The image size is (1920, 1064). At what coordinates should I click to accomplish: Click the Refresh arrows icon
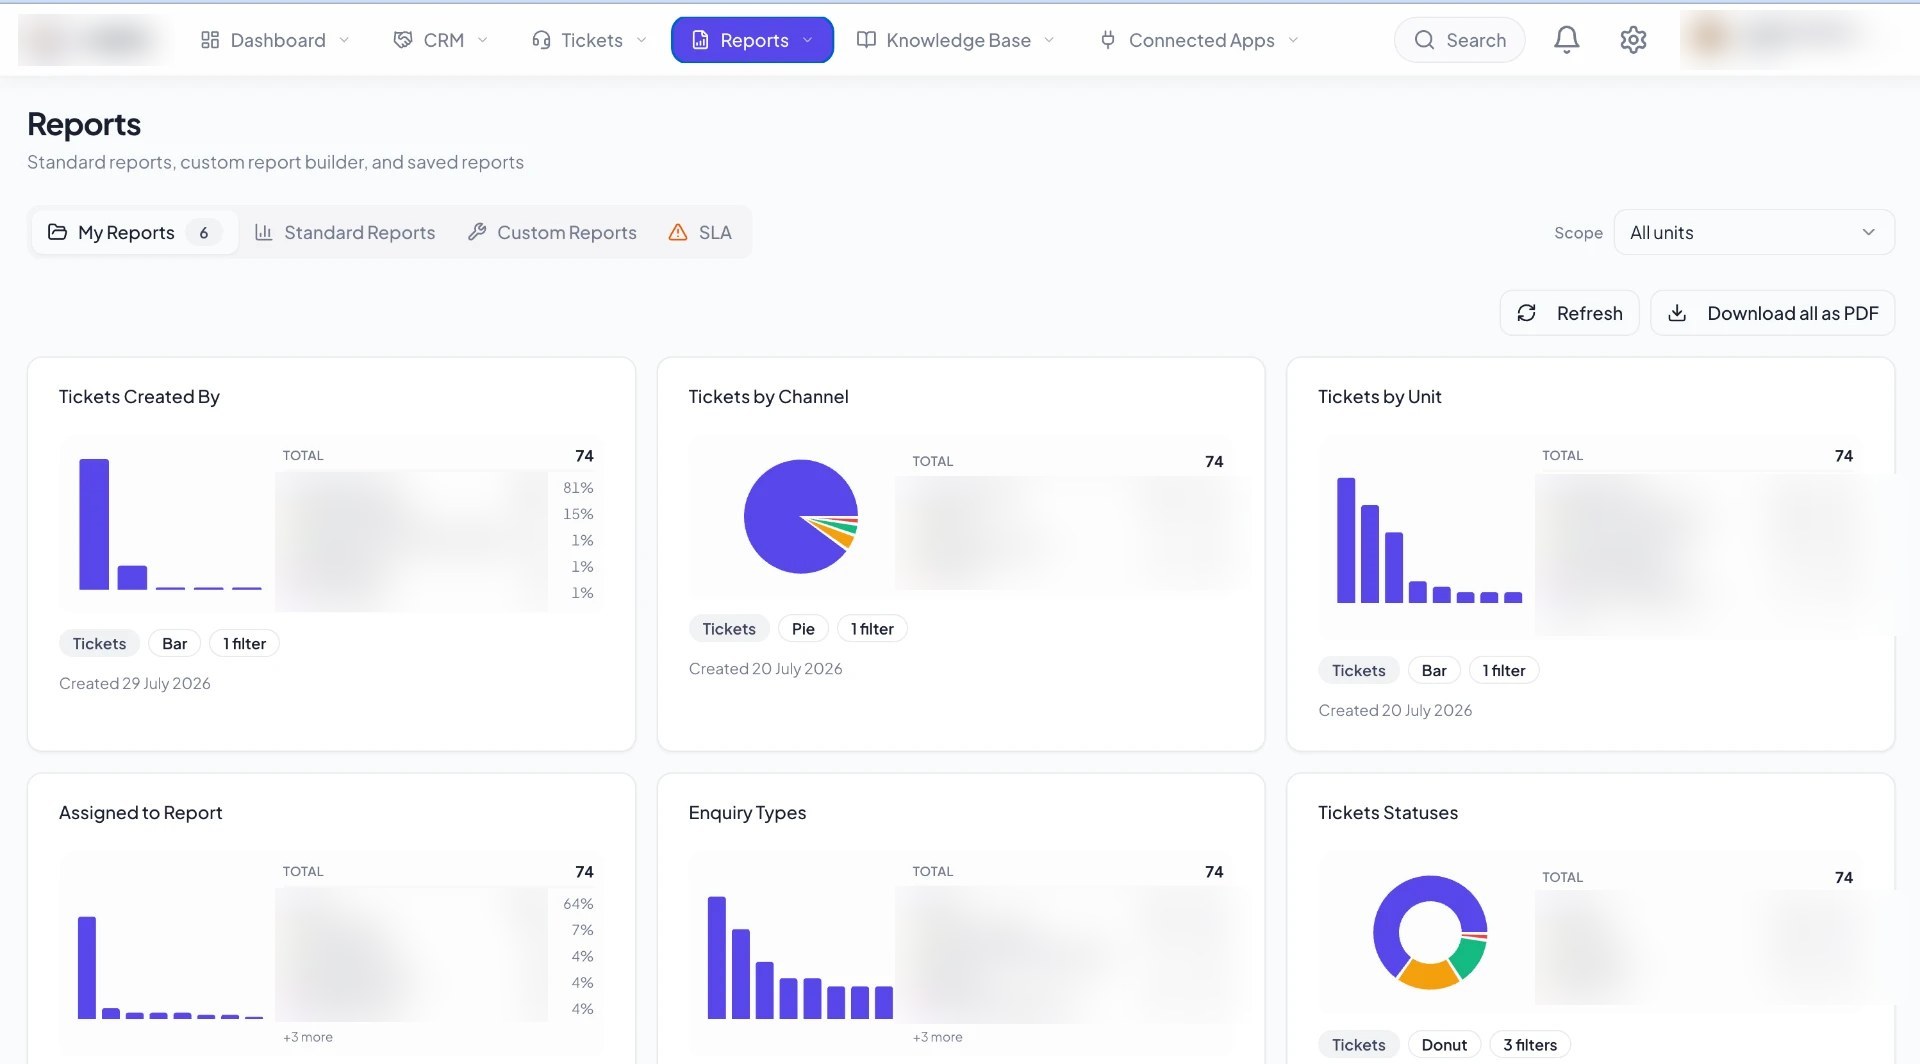click(x=1527, y=313)
